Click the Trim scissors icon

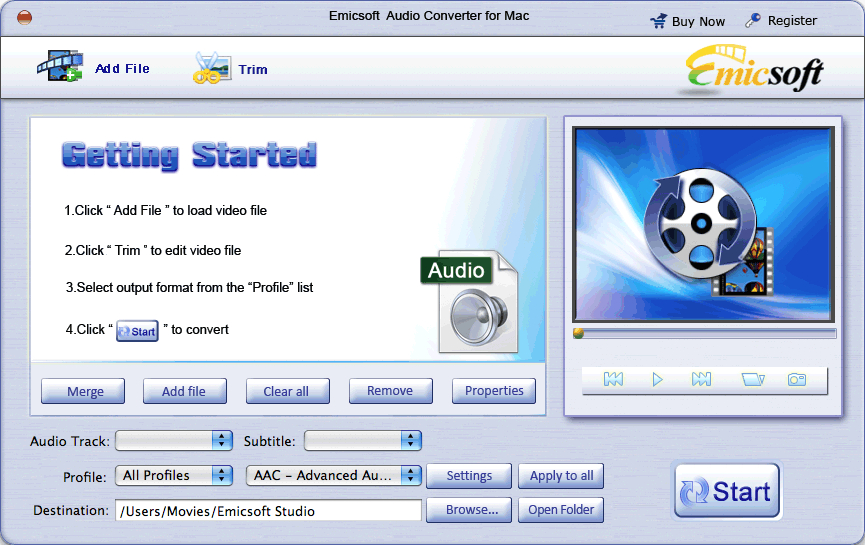tap(211, 68)
